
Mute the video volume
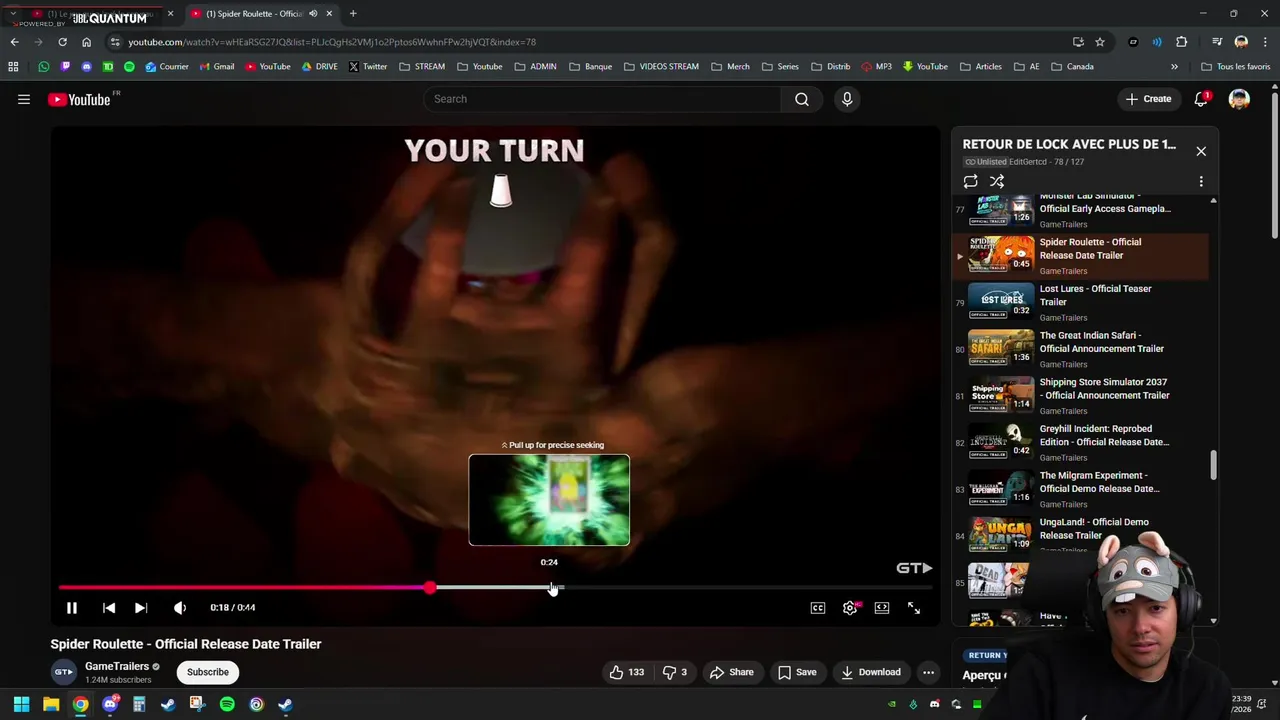180,608
